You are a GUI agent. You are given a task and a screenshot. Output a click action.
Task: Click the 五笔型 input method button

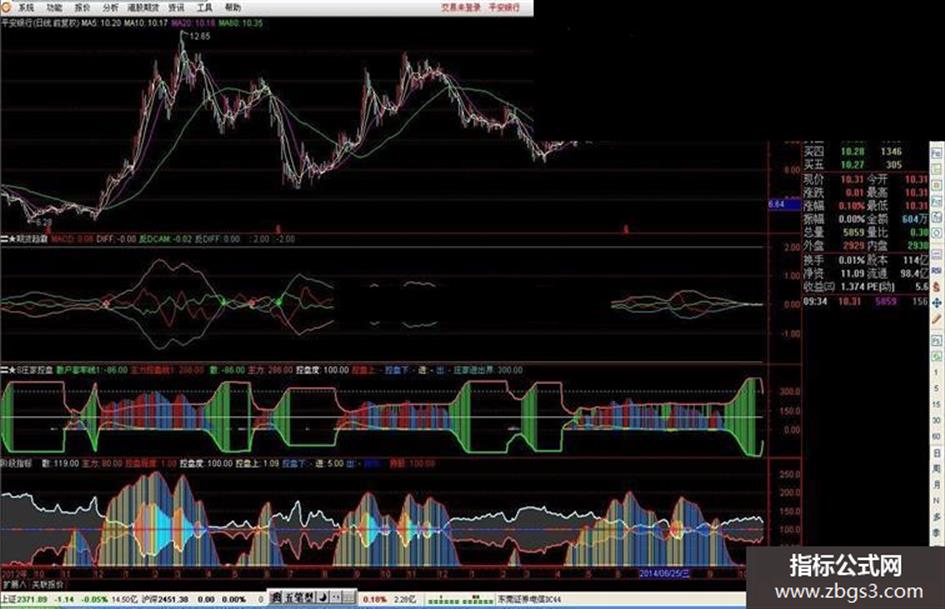(x=300, y=598)
